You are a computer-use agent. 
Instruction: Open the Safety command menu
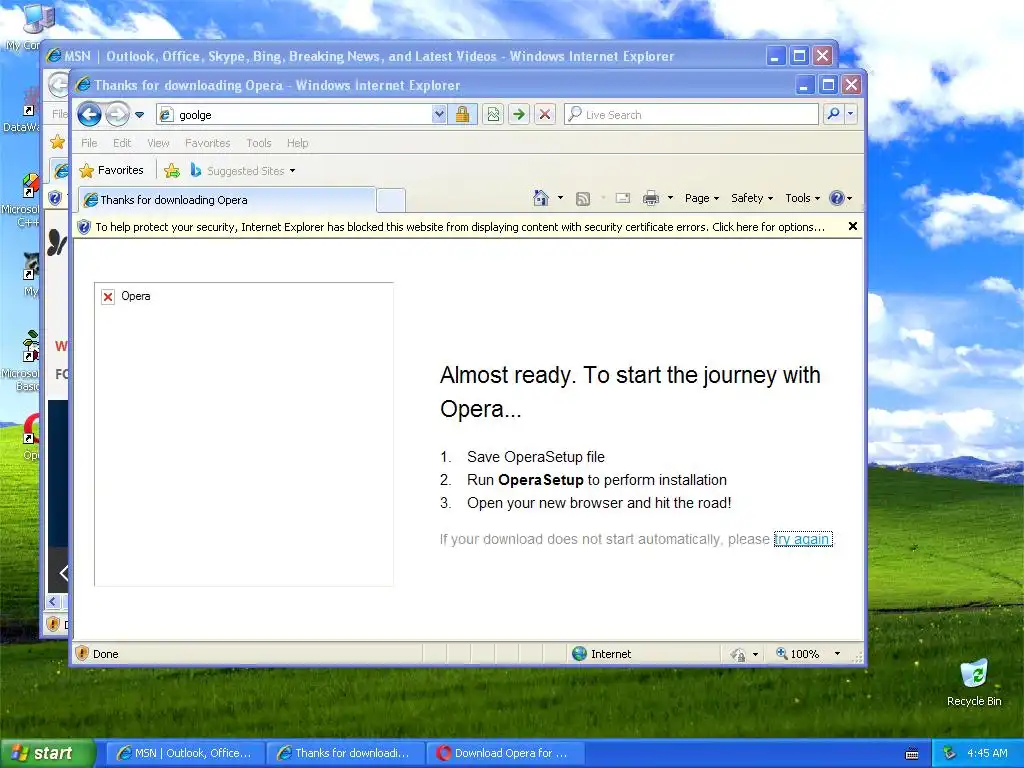click(752, 198)
